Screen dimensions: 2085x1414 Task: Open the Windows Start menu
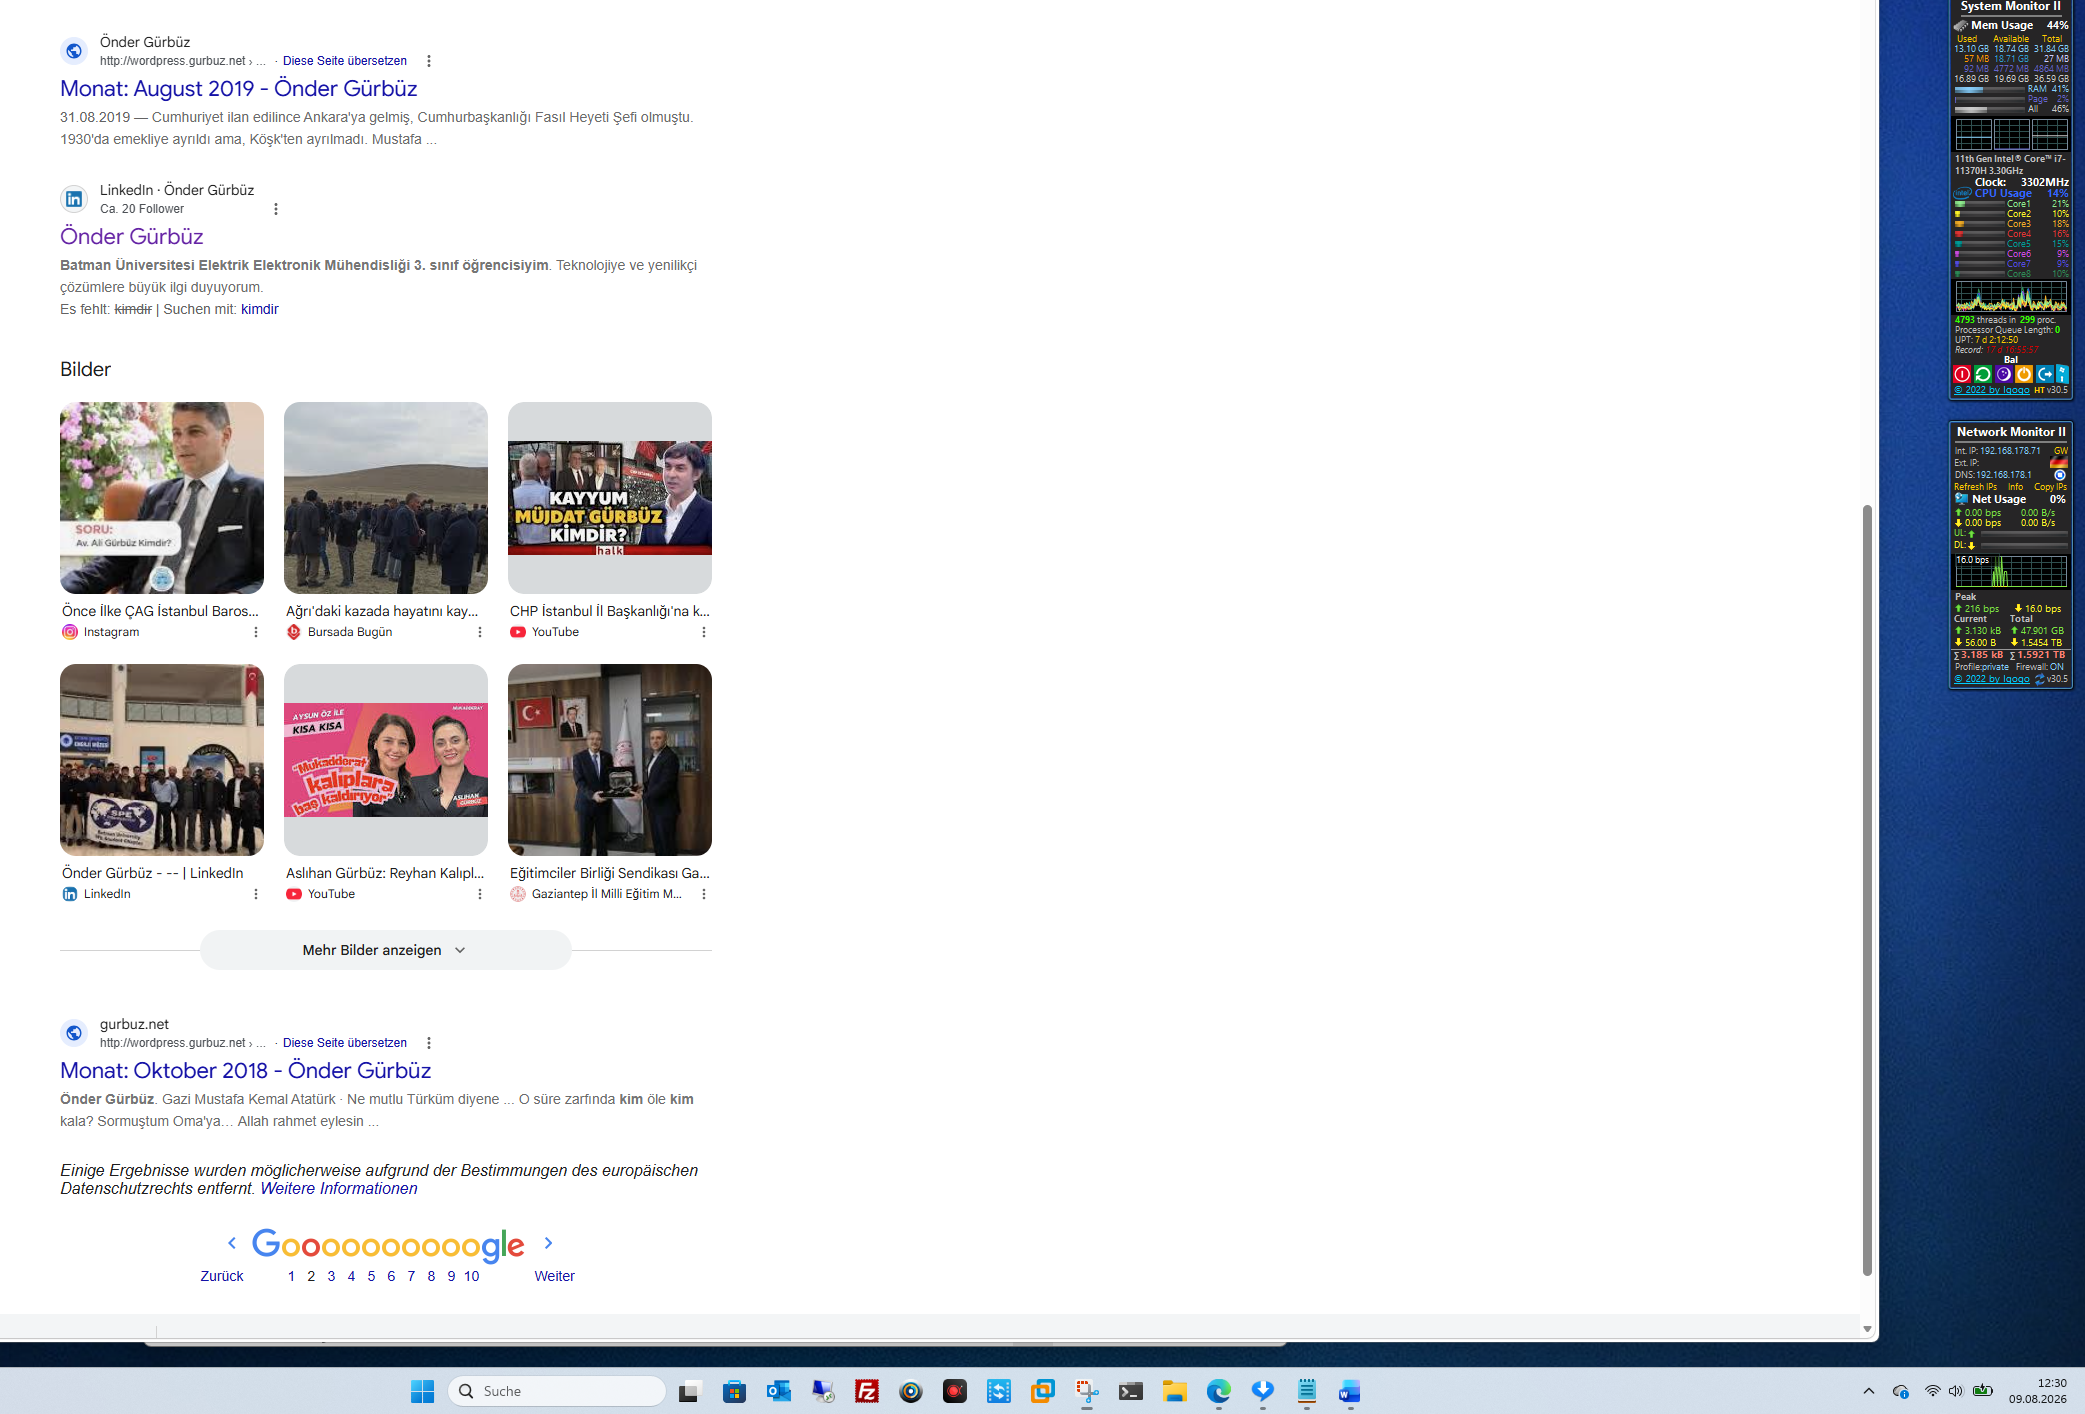tap(422, 1391)
